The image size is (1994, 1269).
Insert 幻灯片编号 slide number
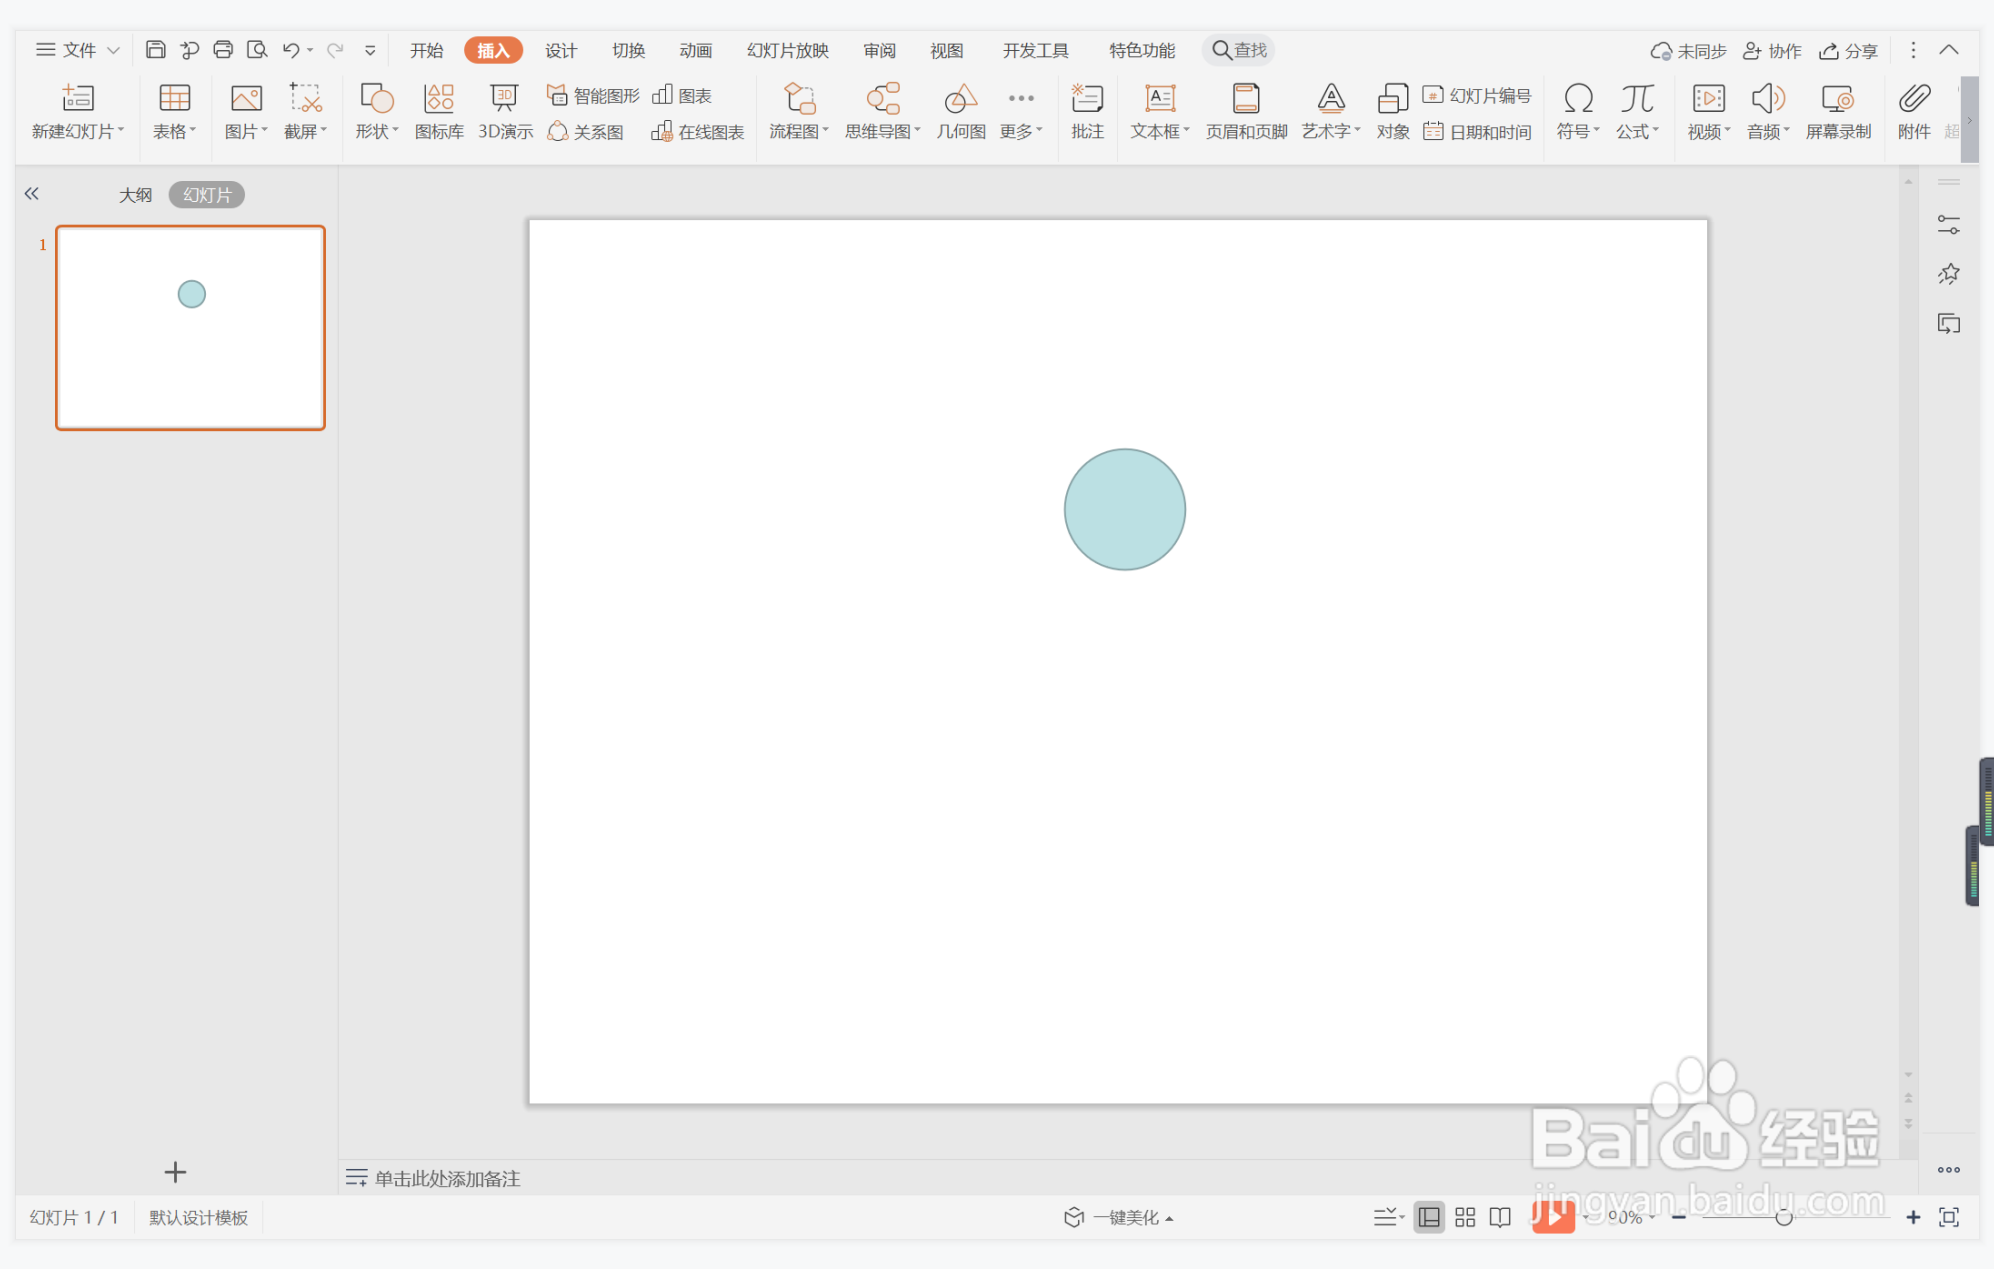[x=1477, y=95]
